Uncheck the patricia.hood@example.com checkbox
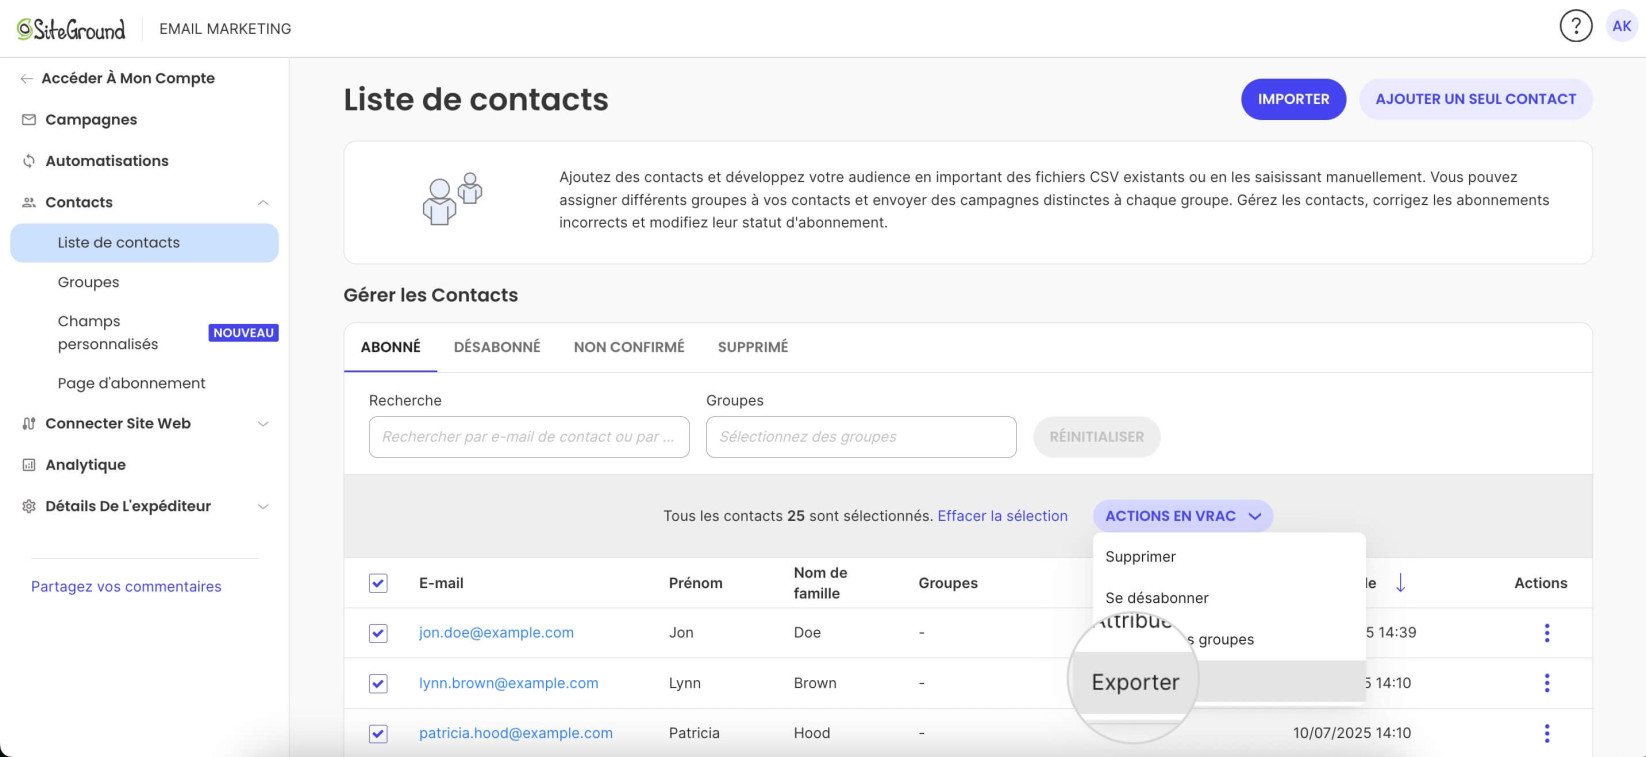This screenshot has height=757, width=1646. click(x=378, y=734)
